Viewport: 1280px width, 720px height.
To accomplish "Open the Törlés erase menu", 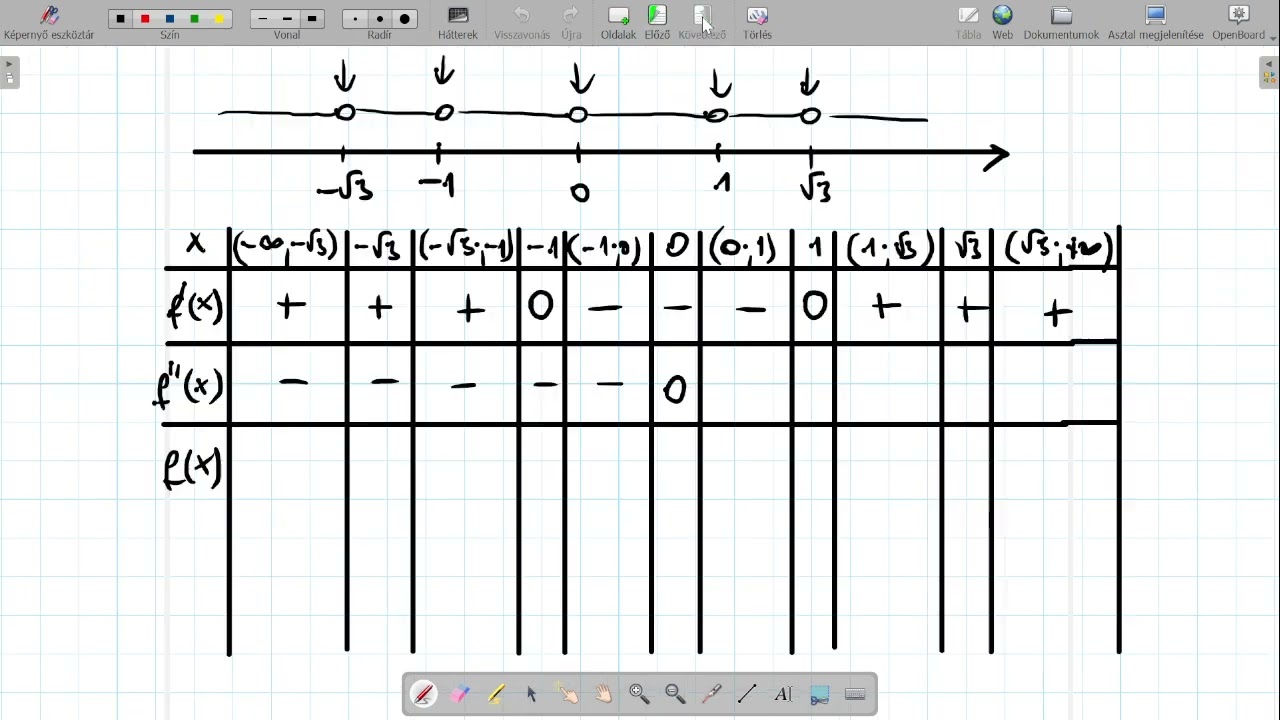I will click(757, 22).
